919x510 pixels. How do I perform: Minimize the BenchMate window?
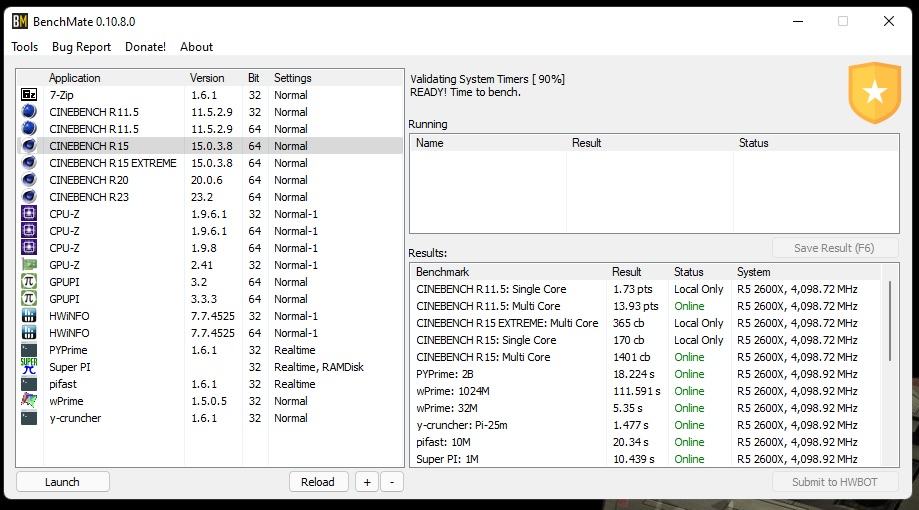click(798, 21)
